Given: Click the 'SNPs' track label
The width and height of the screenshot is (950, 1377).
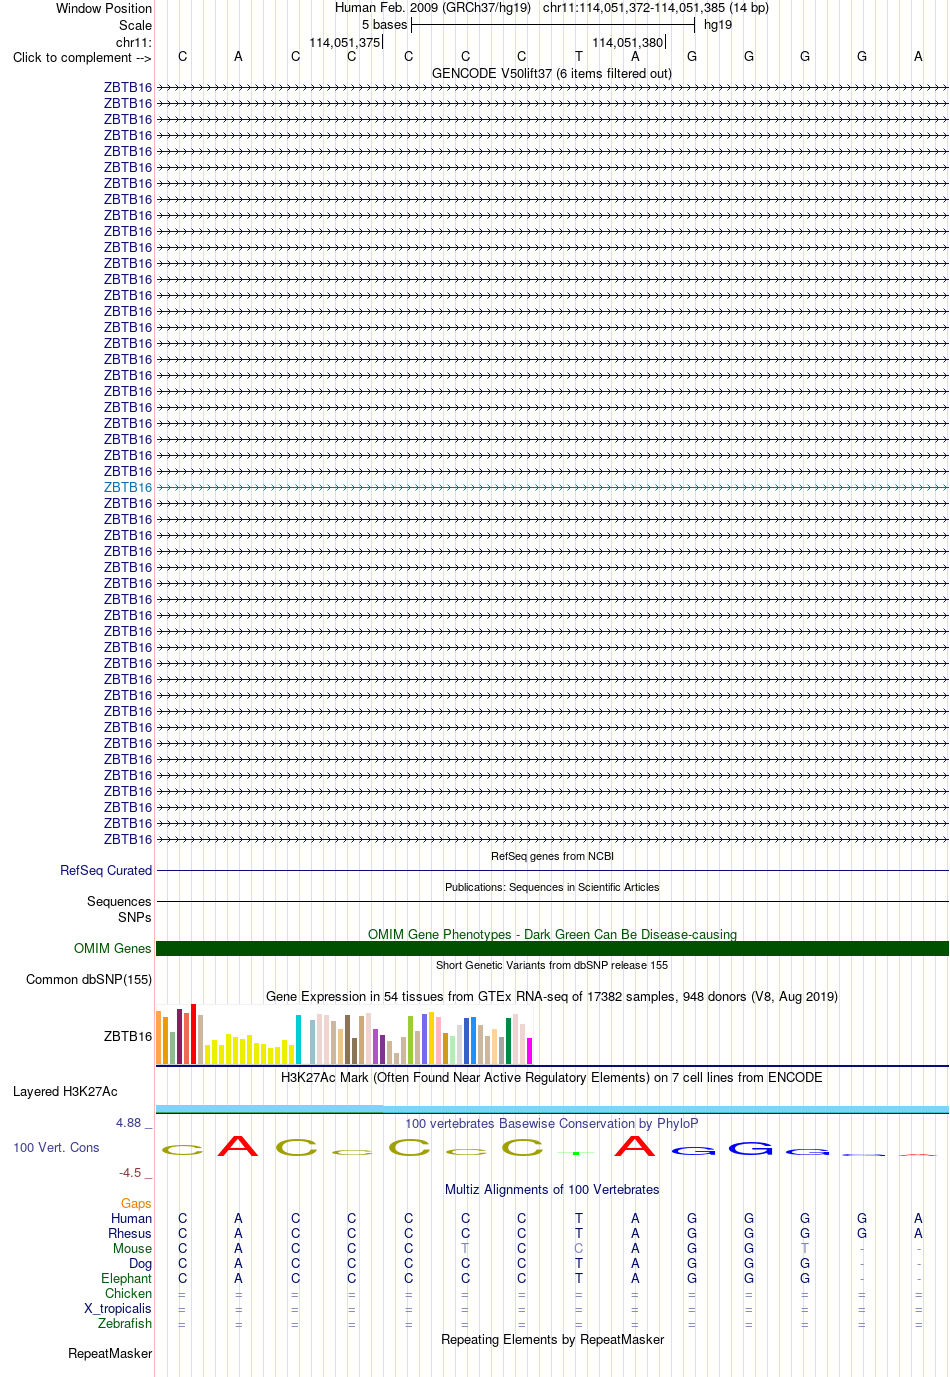Looking at the screenshot, I should click(135, 918).
